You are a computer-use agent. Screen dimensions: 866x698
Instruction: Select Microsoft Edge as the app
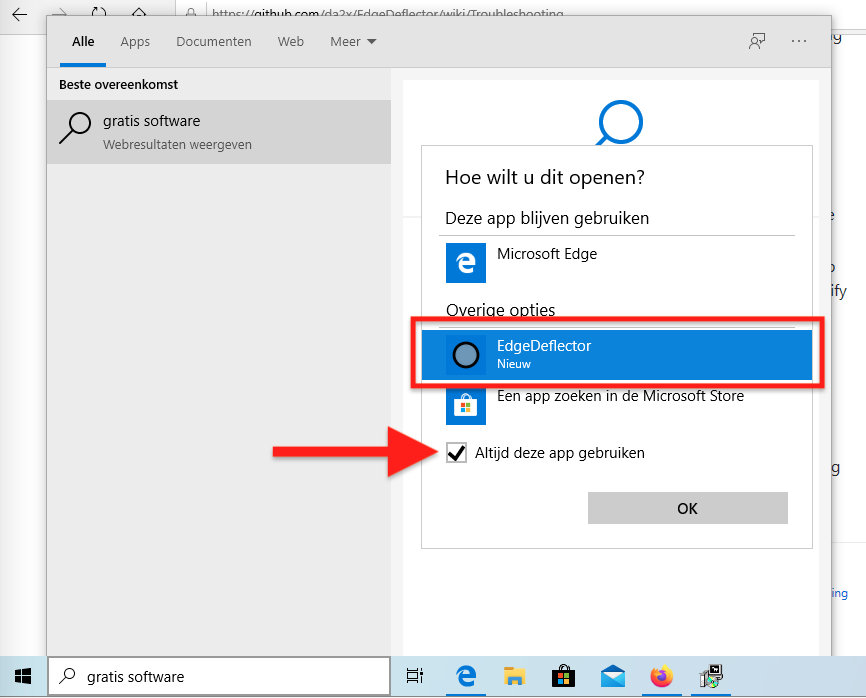pyautogui.click(x=616, y=262)
